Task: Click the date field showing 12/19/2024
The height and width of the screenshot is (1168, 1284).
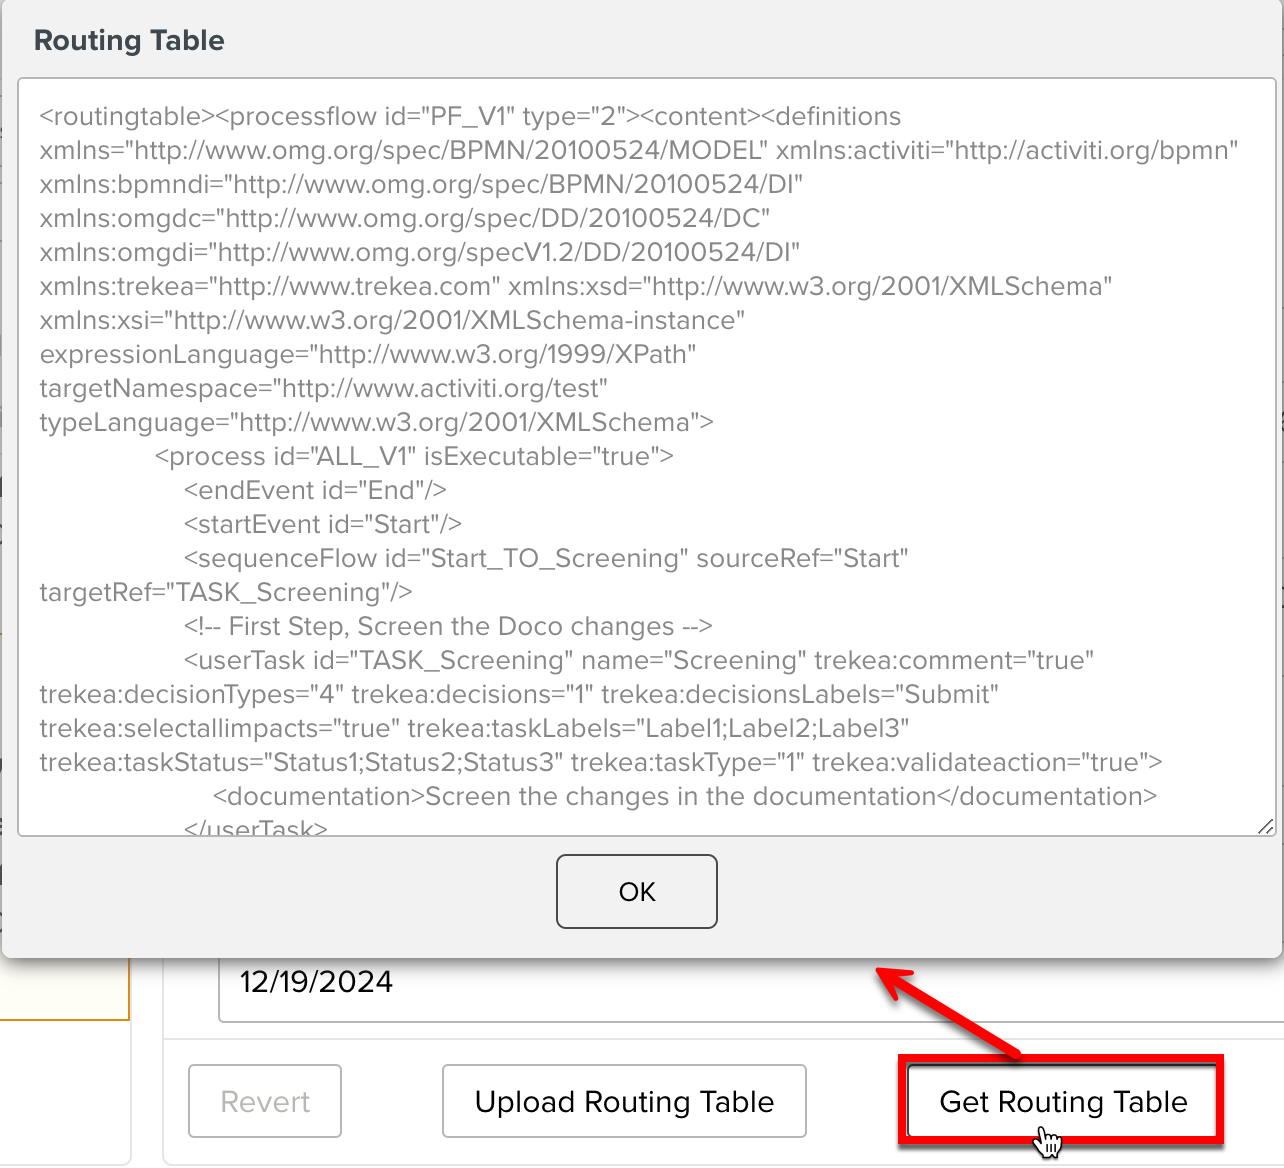Action: click(700, 982)
